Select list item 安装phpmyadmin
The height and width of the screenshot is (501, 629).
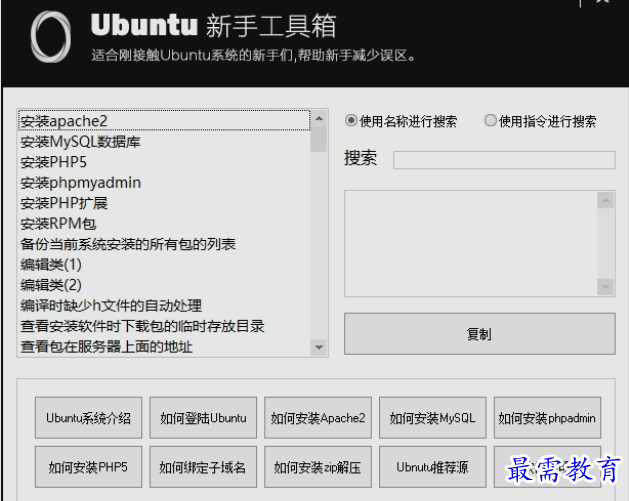coord(164,183)
